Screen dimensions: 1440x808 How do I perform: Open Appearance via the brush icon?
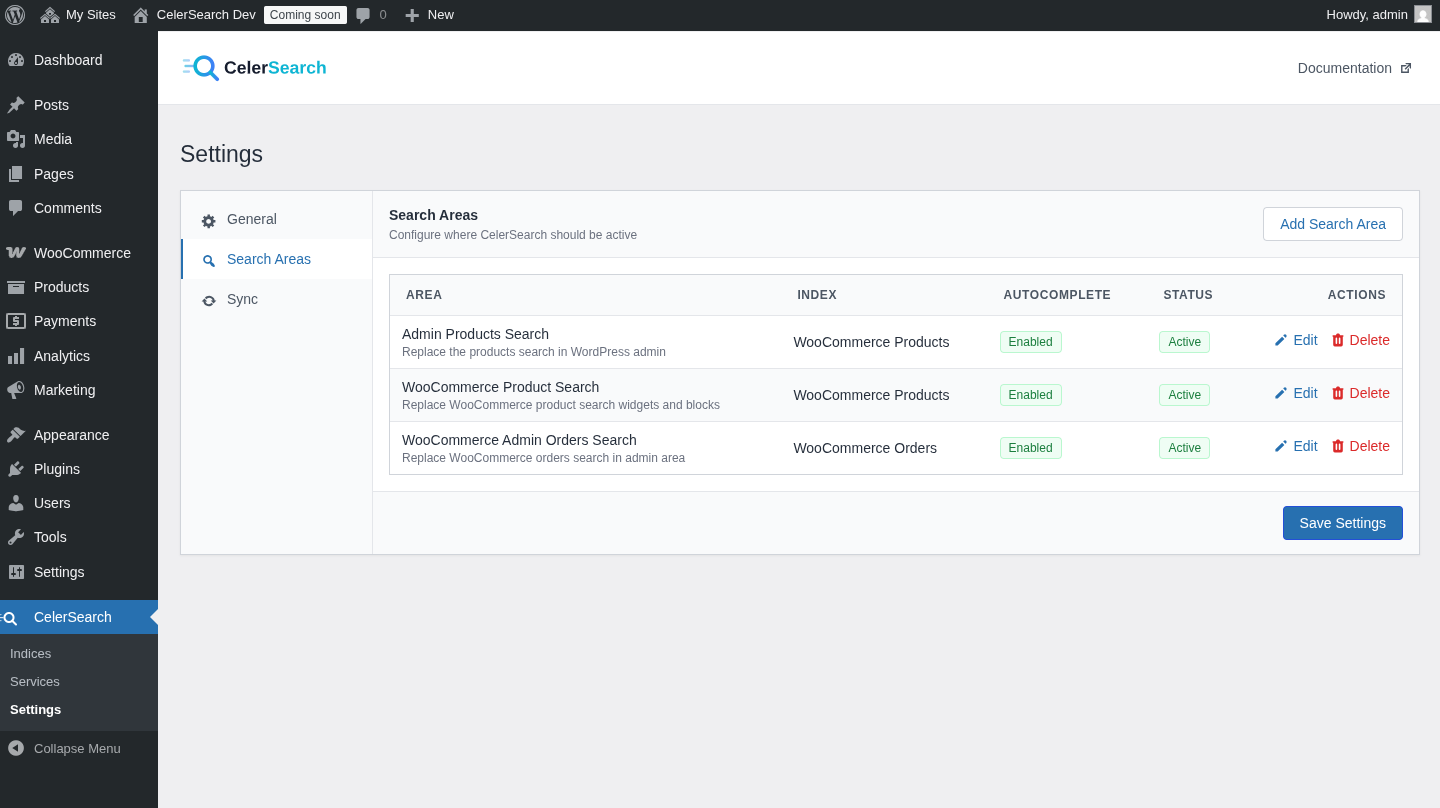point(16,434)
